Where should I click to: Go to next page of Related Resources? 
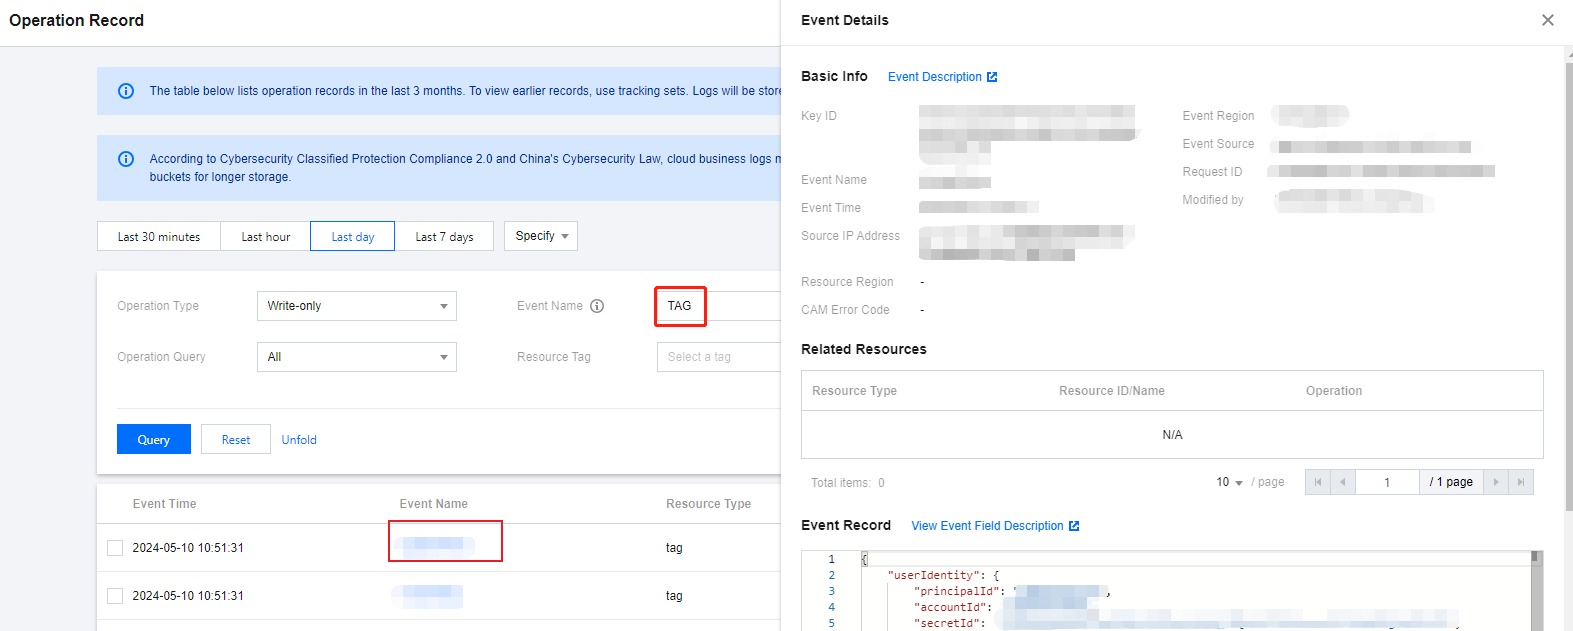pos(1496,482)
